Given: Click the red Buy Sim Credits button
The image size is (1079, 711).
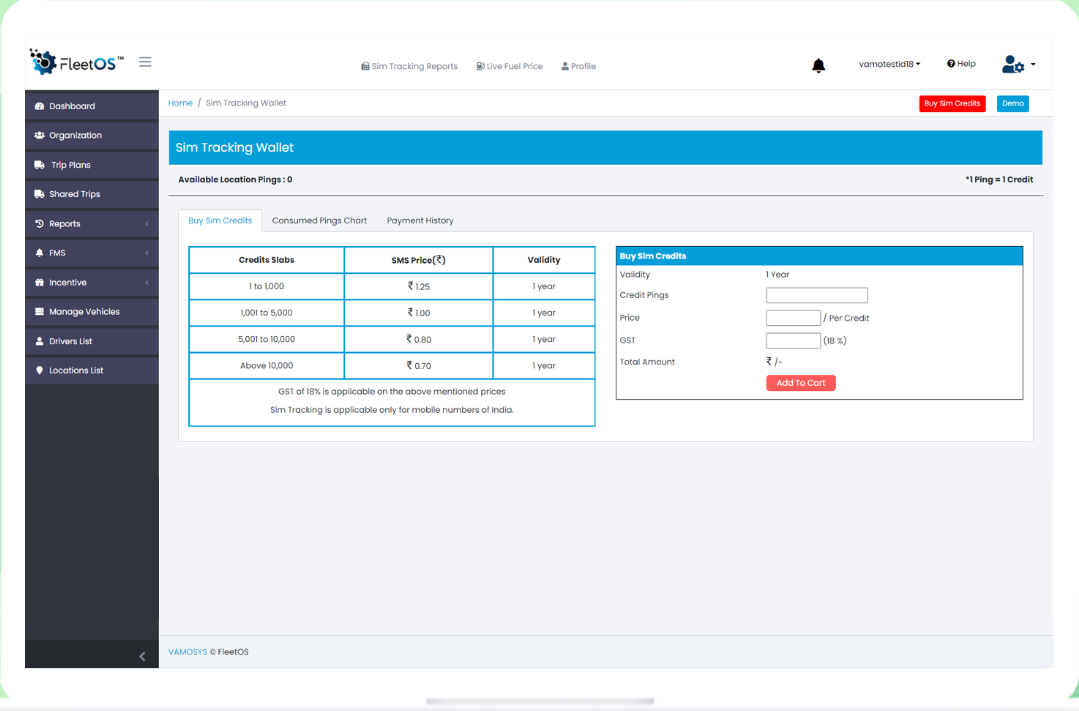Looking at the screenshot, I should point(952,103).
